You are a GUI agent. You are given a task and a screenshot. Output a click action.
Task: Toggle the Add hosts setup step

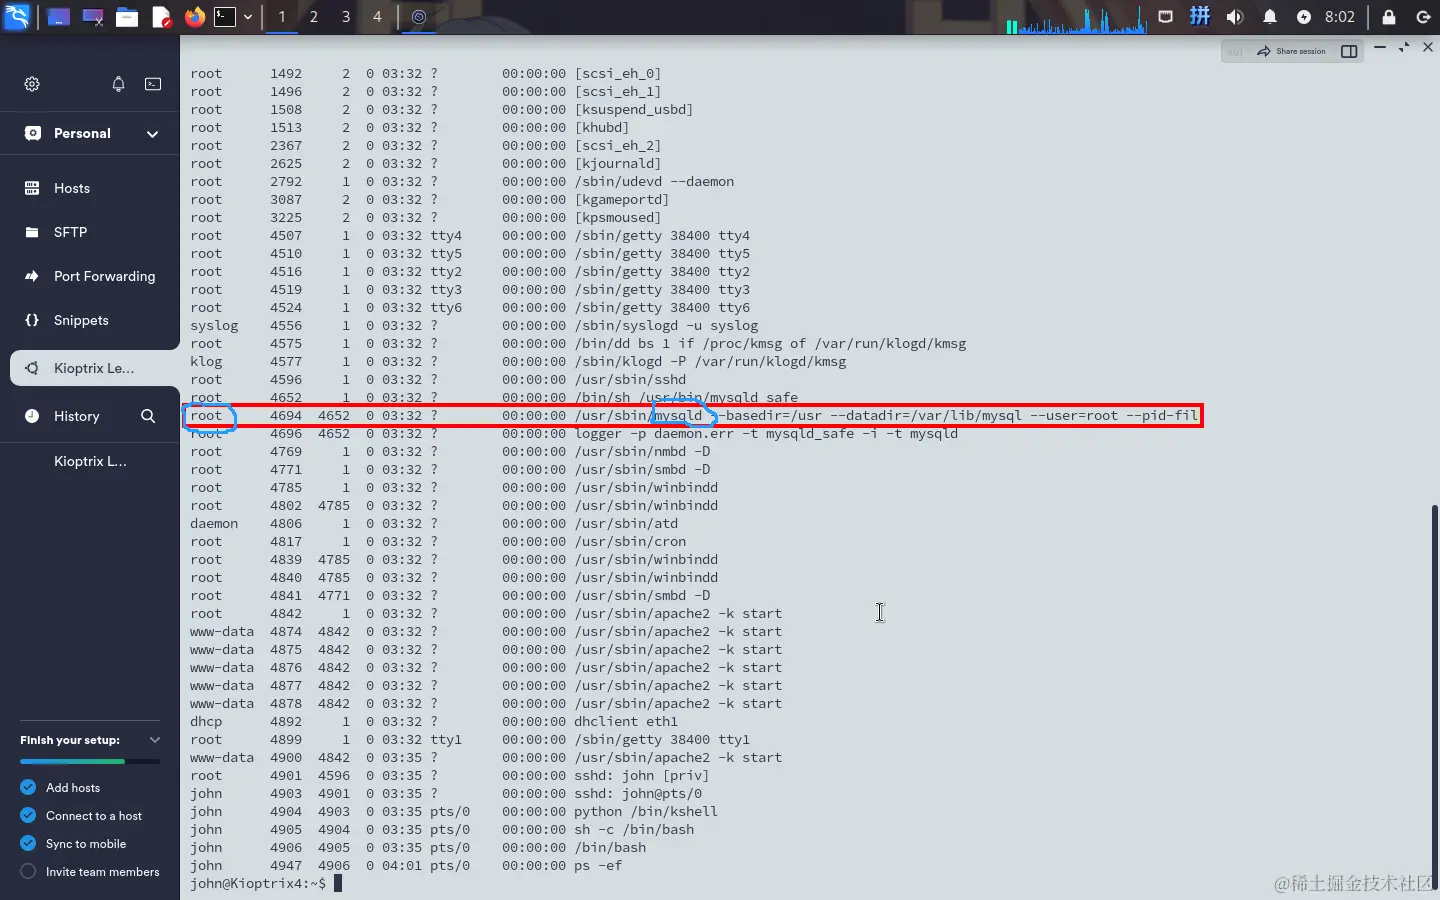(x=28, y=788)
